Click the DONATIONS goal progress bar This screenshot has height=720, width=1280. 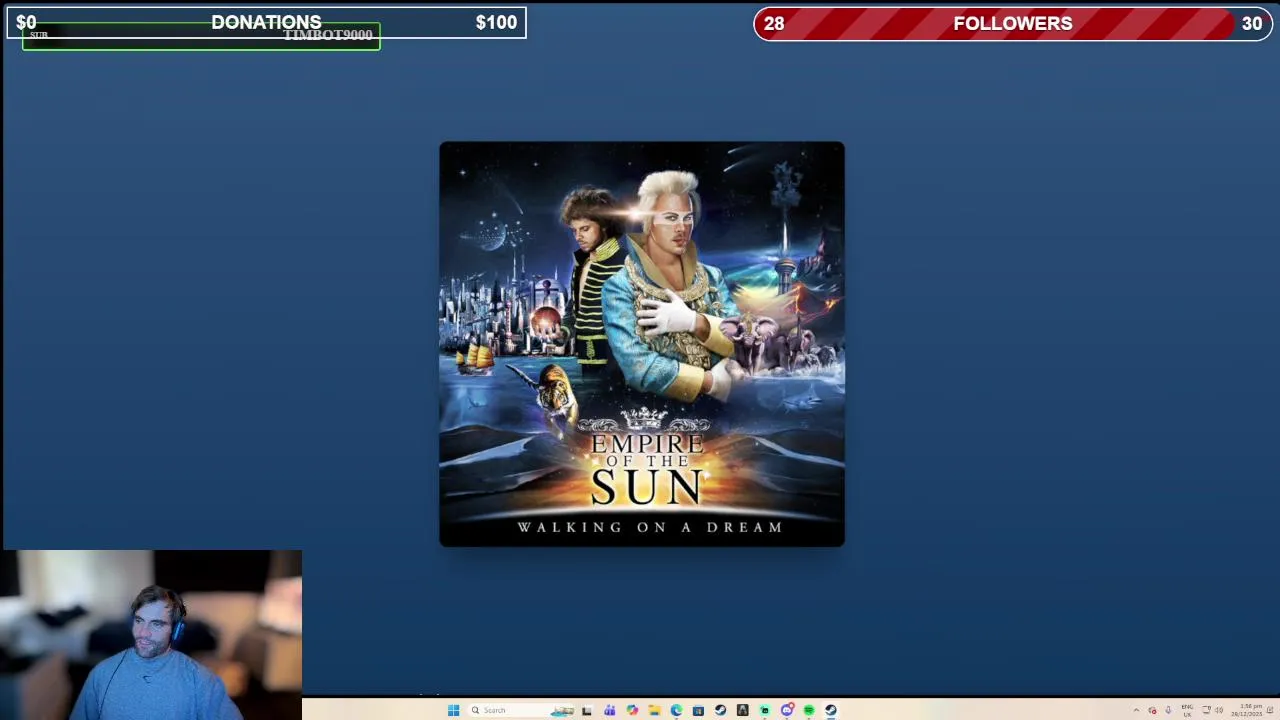[x=266, y=22]
